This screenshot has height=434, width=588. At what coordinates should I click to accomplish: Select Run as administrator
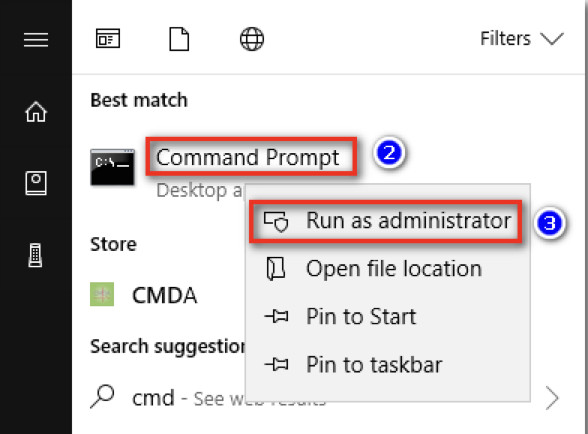coord(388,221)
